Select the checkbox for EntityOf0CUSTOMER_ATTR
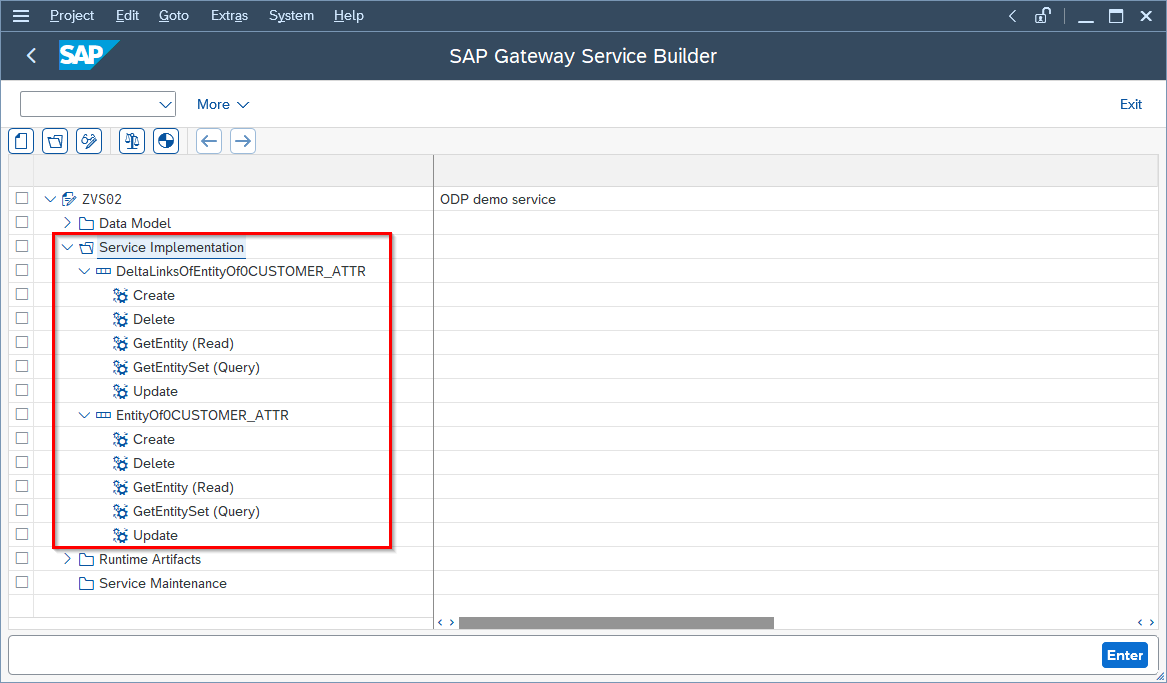The image size is (1167, 683). pos(21,414)
